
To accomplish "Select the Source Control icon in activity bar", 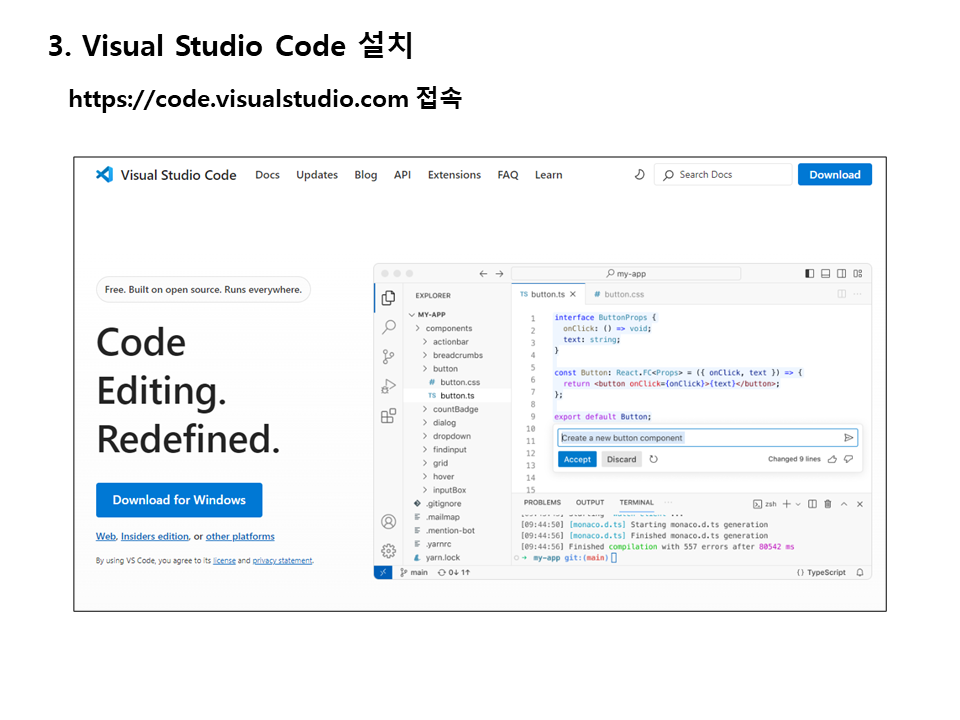I will click(x=388, y=356).
